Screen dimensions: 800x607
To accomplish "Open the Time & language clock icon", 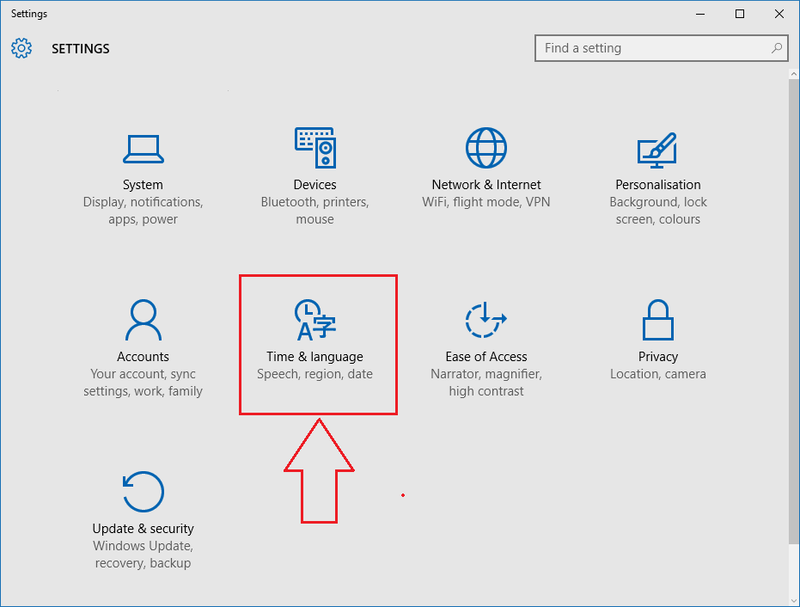I will point(315,320).
